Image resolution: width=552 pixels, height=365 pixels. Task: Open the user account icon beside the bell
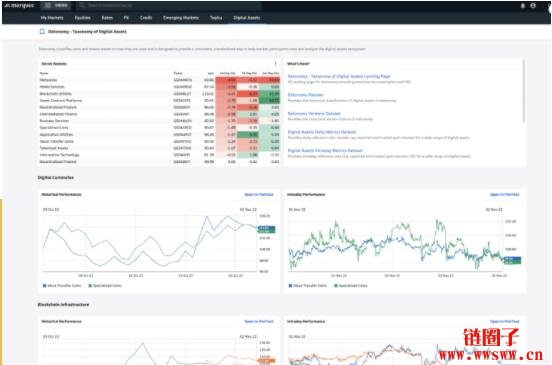(533, 6)
